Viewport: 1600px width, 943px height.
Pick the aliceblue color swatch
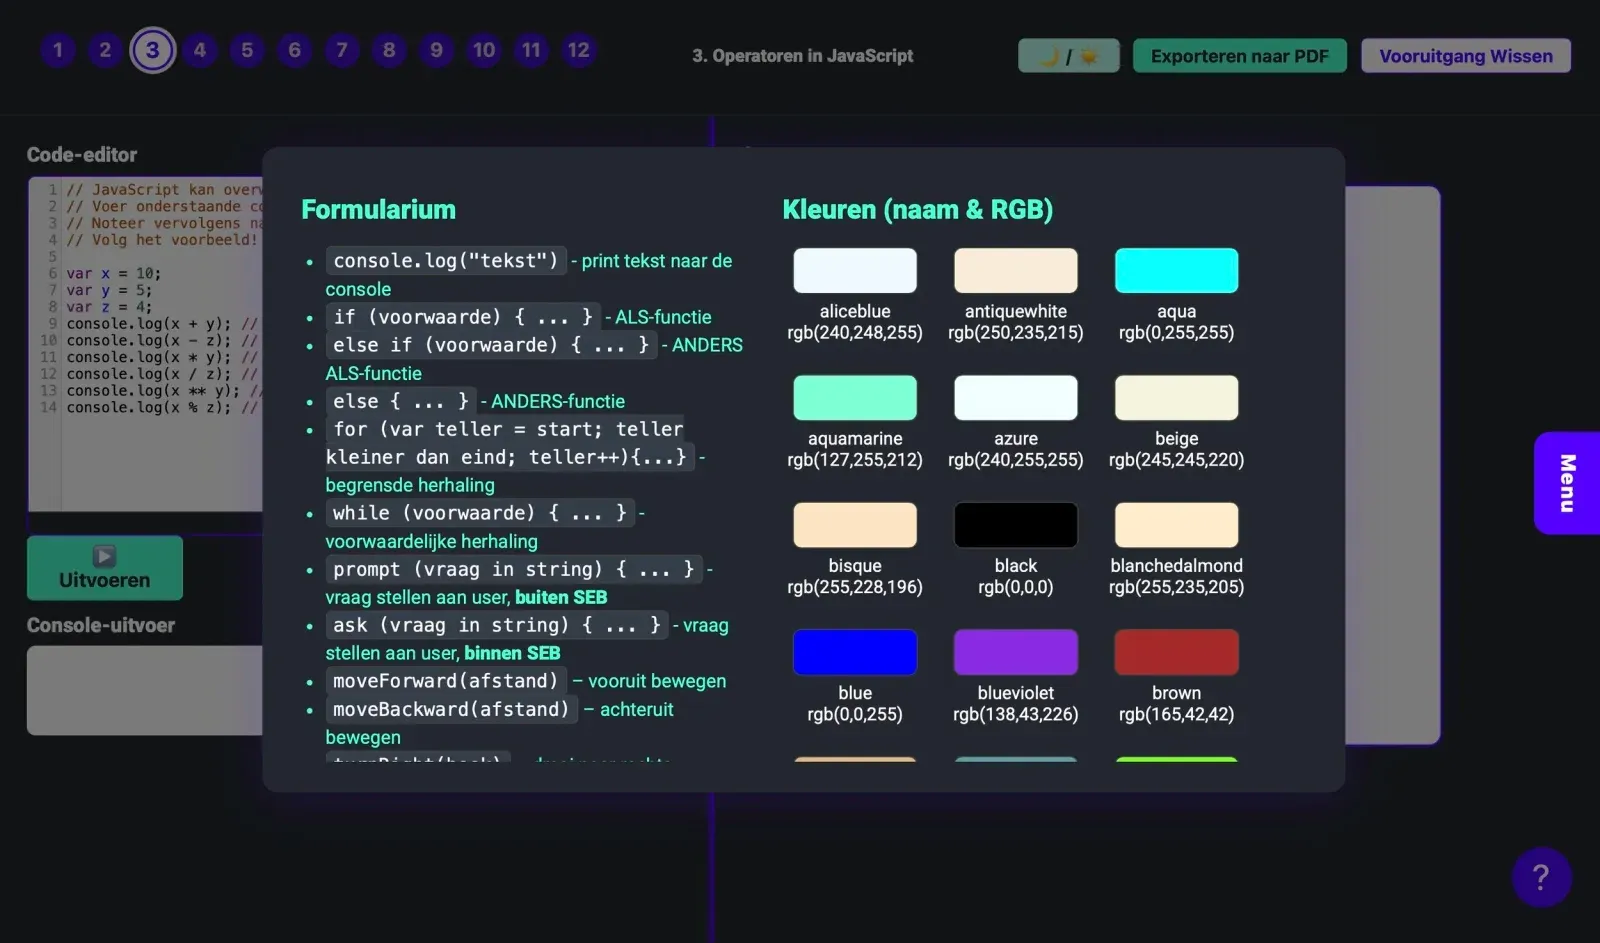tap(855, 270)
